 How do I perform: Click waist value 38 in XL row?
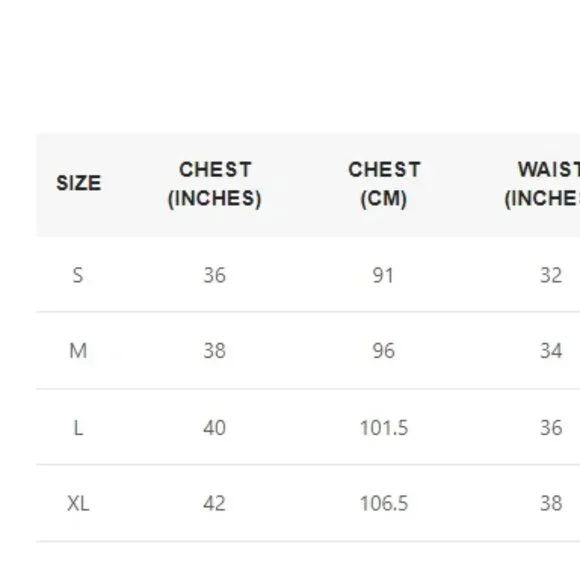551,503
